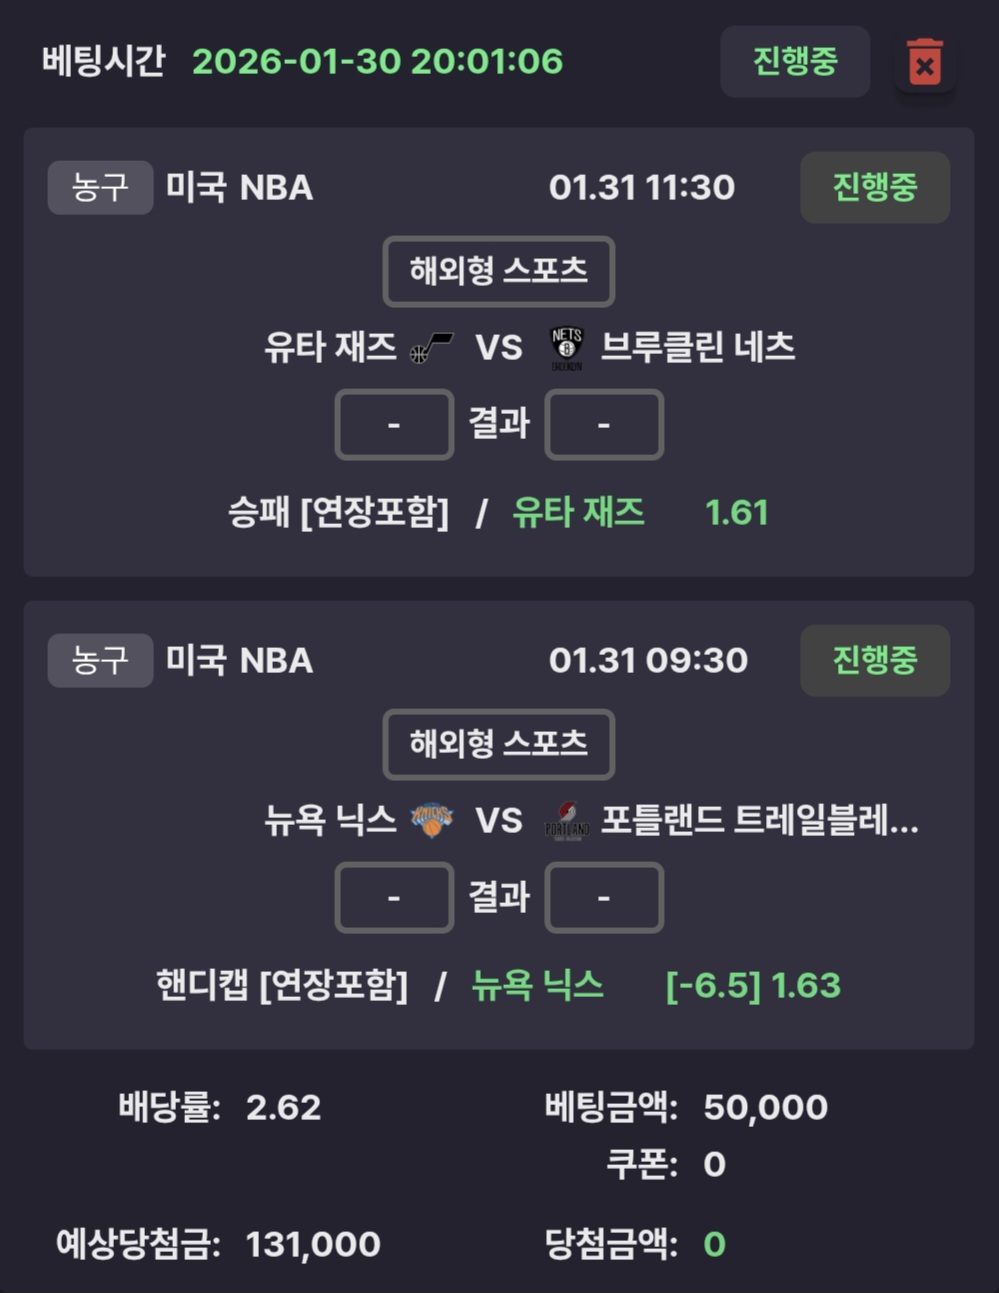Click the red trash delete icon
999x1293 pixels.
point(924,62)
